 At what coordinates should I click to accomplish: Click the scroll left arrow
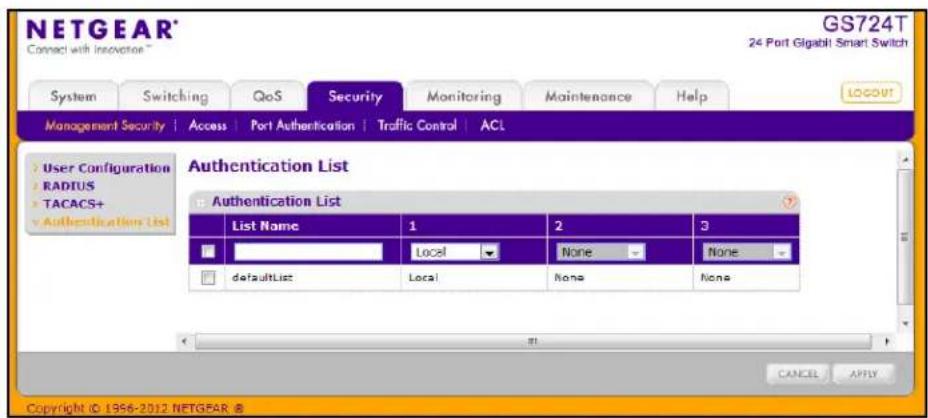[185, 342]
